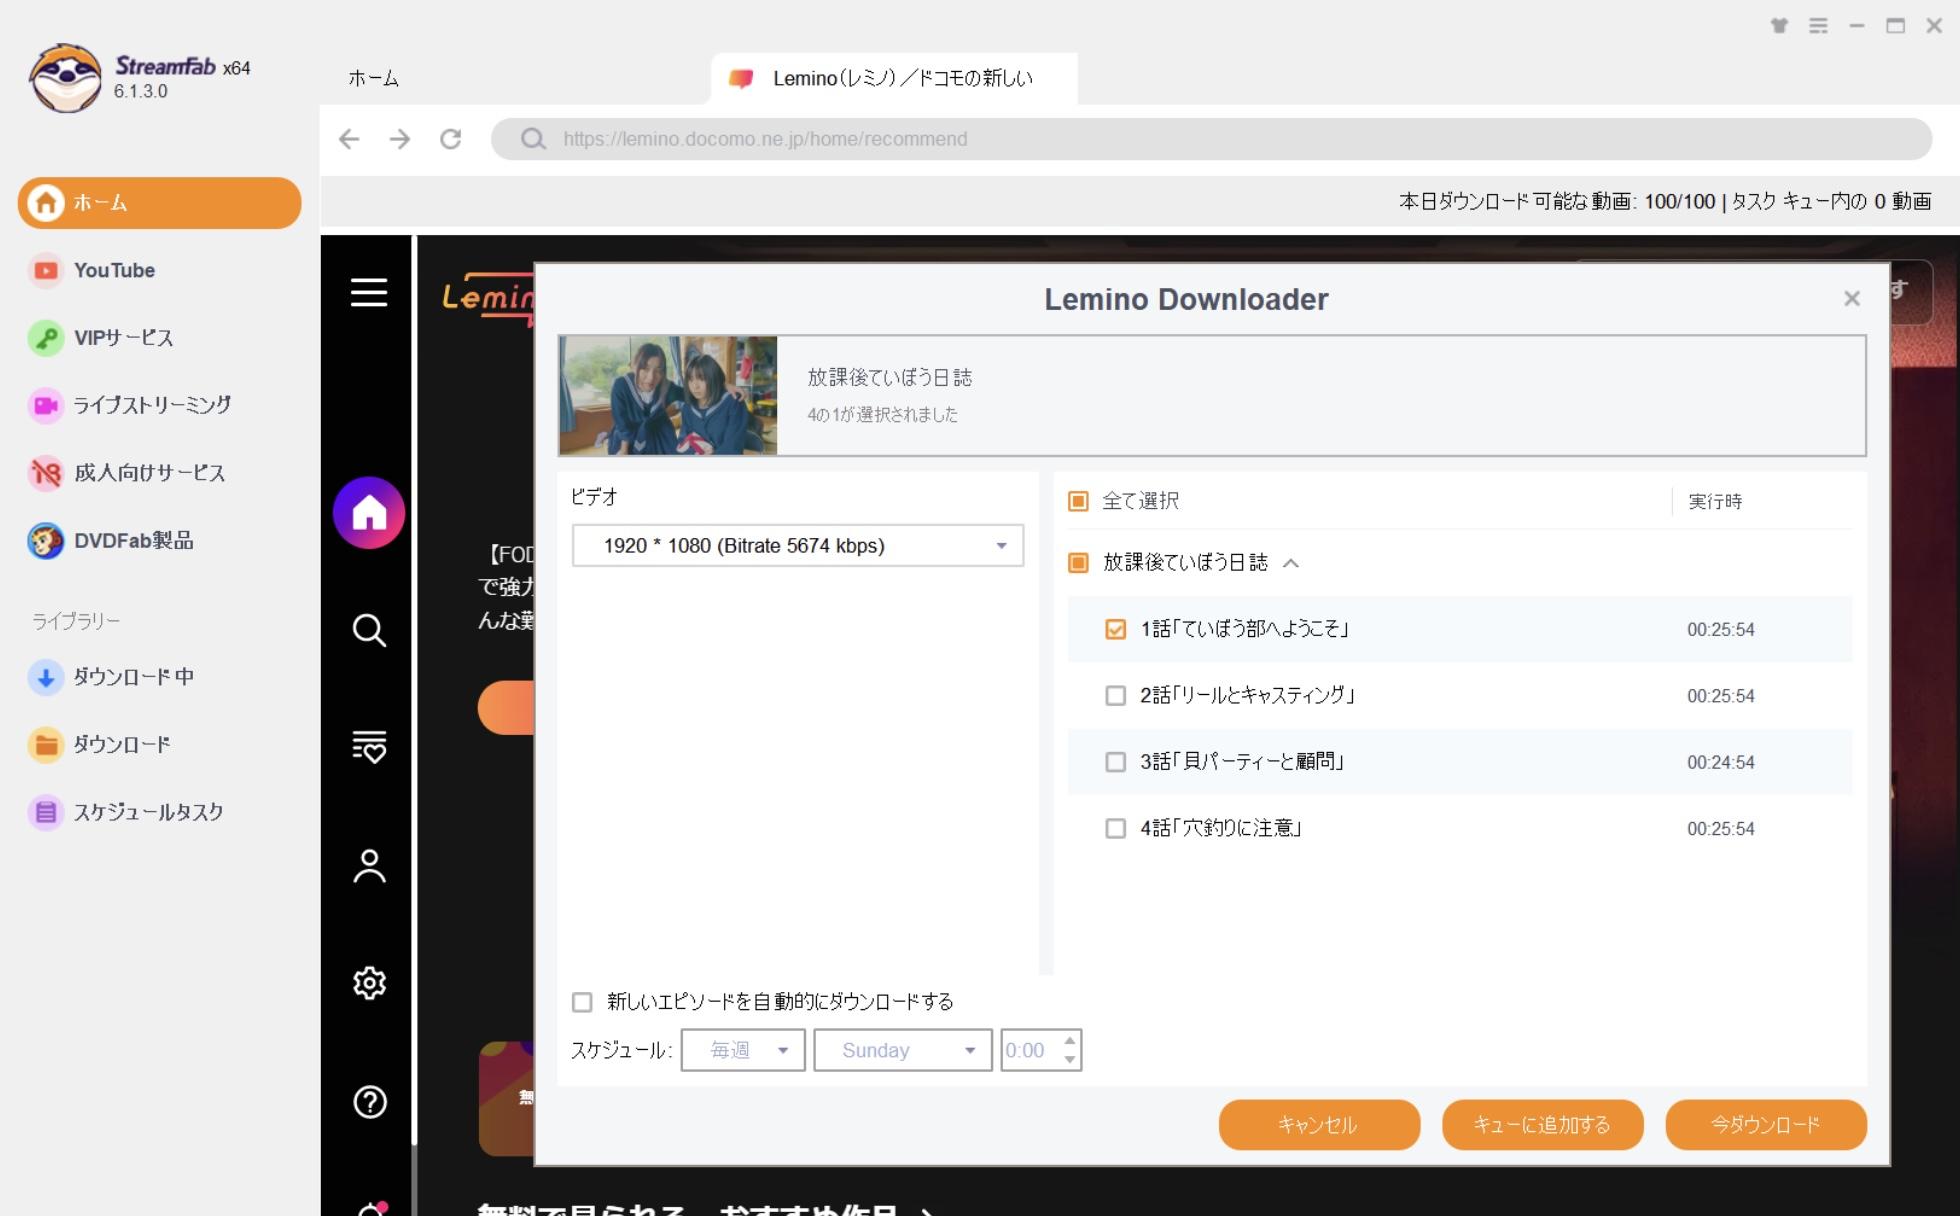Go forward with the right arrow

click(x=400, y=139)
